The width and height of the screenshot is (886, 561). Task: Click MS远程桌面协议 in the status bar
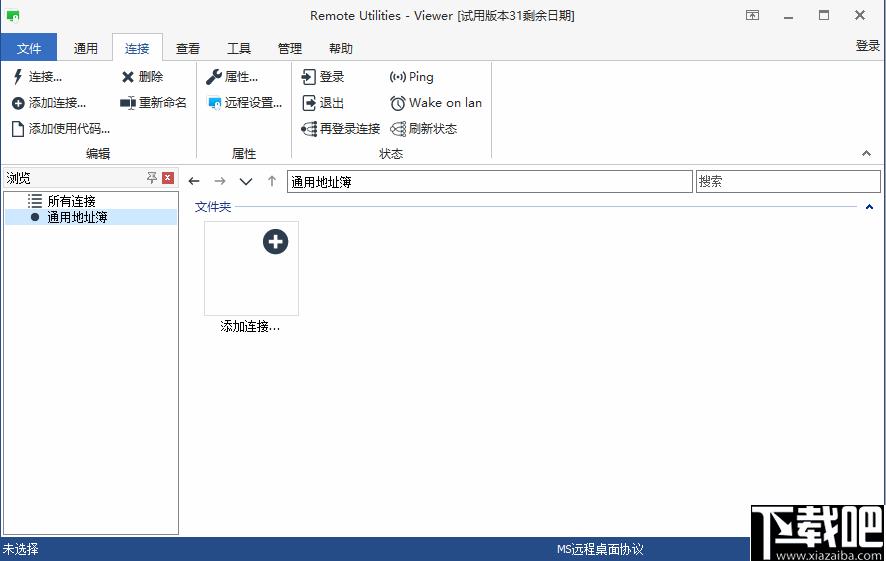point(600,549)
